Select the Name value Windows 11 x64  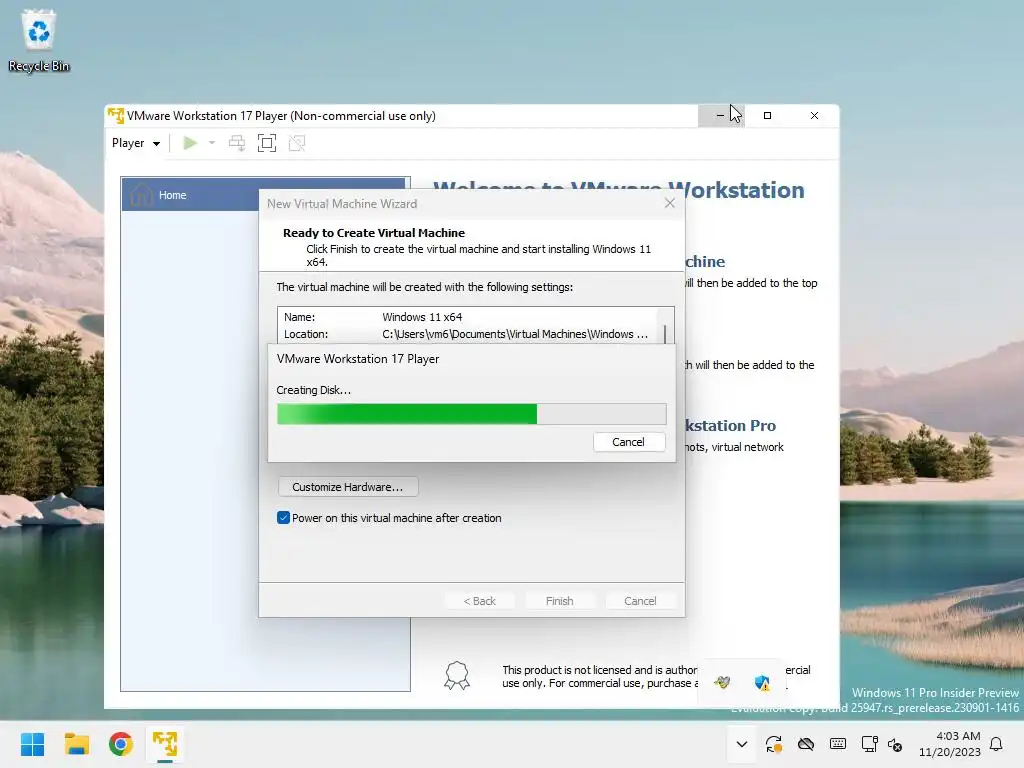click(x=422, y=317)
